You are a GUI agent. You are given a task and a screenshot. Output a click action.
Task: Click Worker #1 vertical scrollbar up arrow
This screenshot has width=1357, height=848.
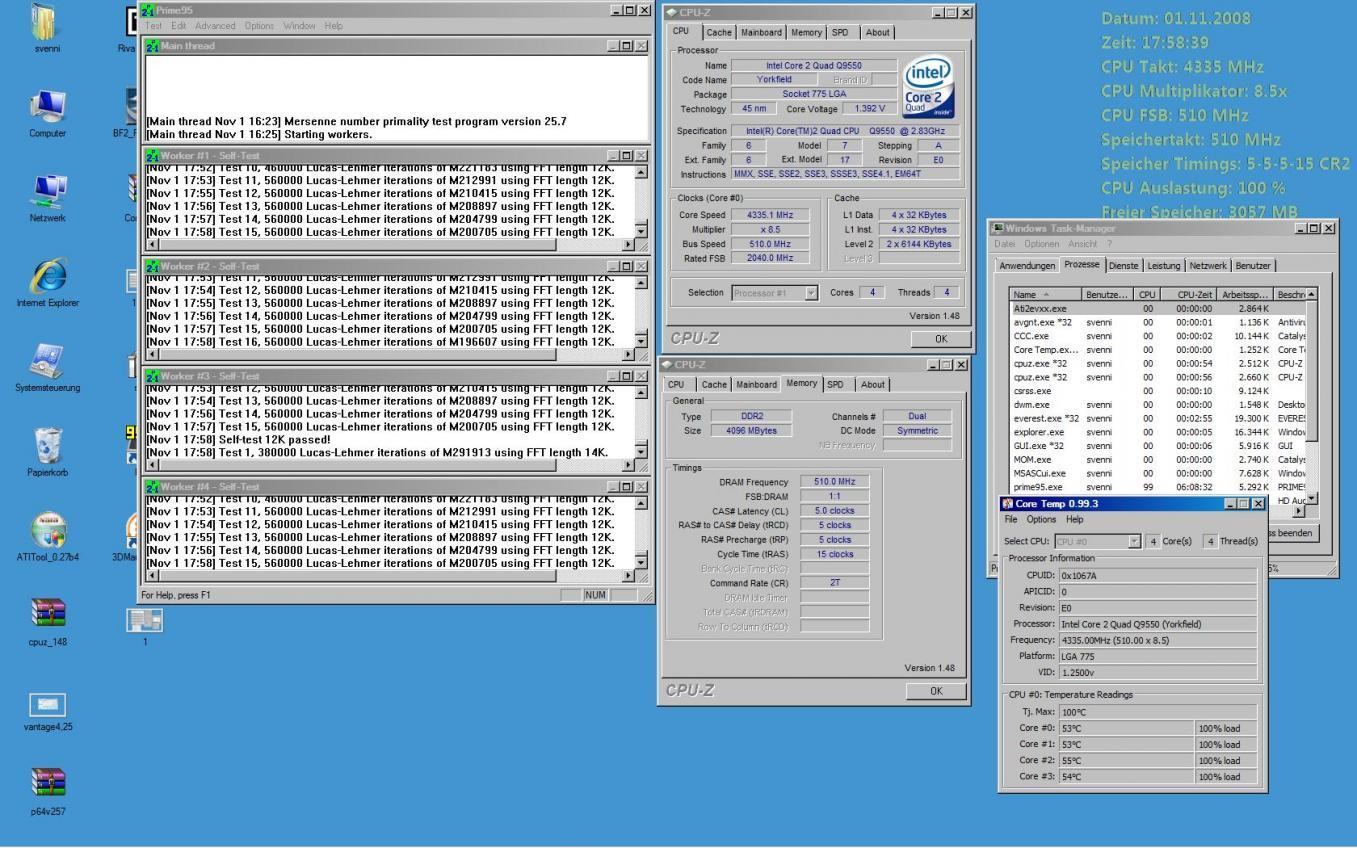pyautogui.click(x=642, y=172)
